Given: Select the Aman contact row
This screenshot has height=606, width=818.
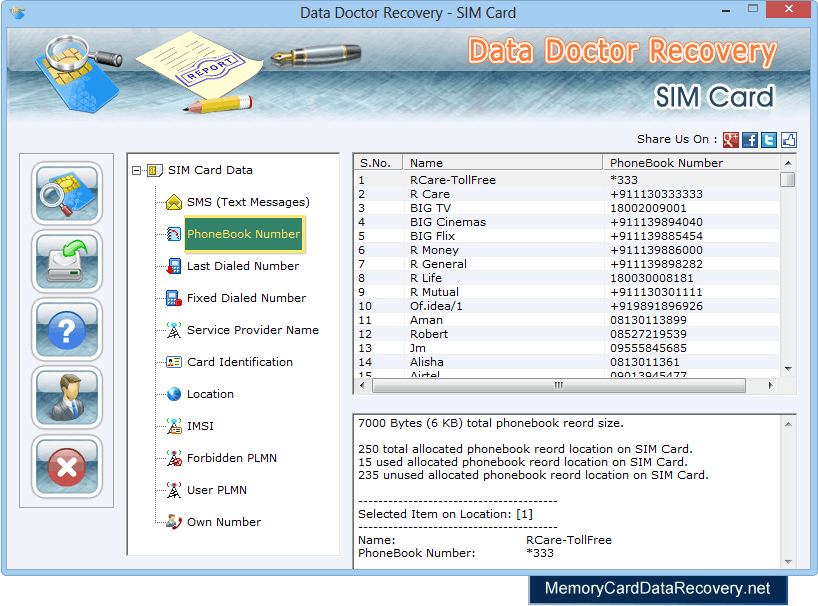Looking at the screenshot, I should (567, 320).
